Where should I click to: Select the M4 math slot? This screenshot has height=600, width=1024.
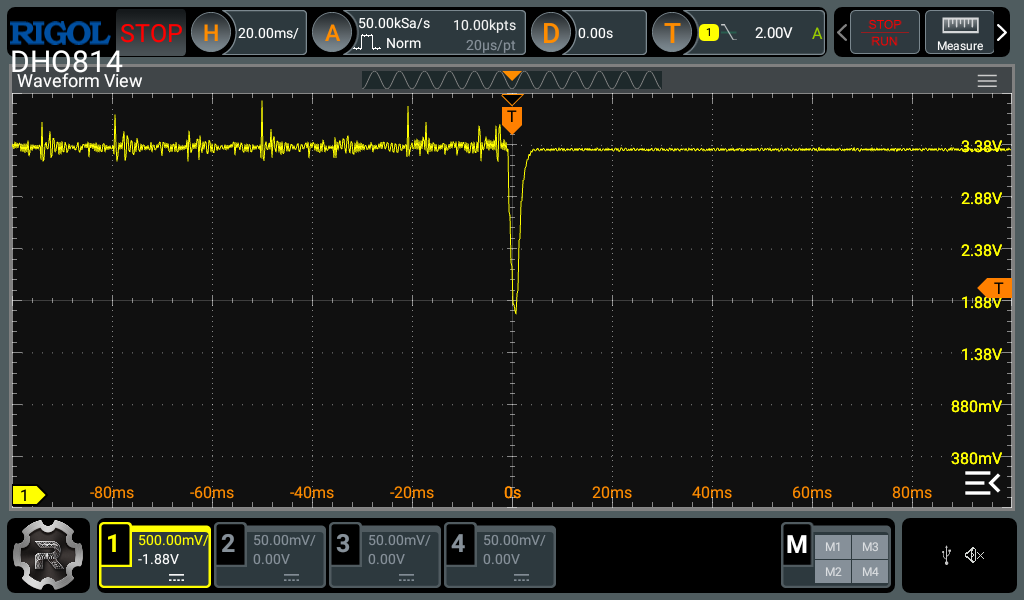pos(869,571)
